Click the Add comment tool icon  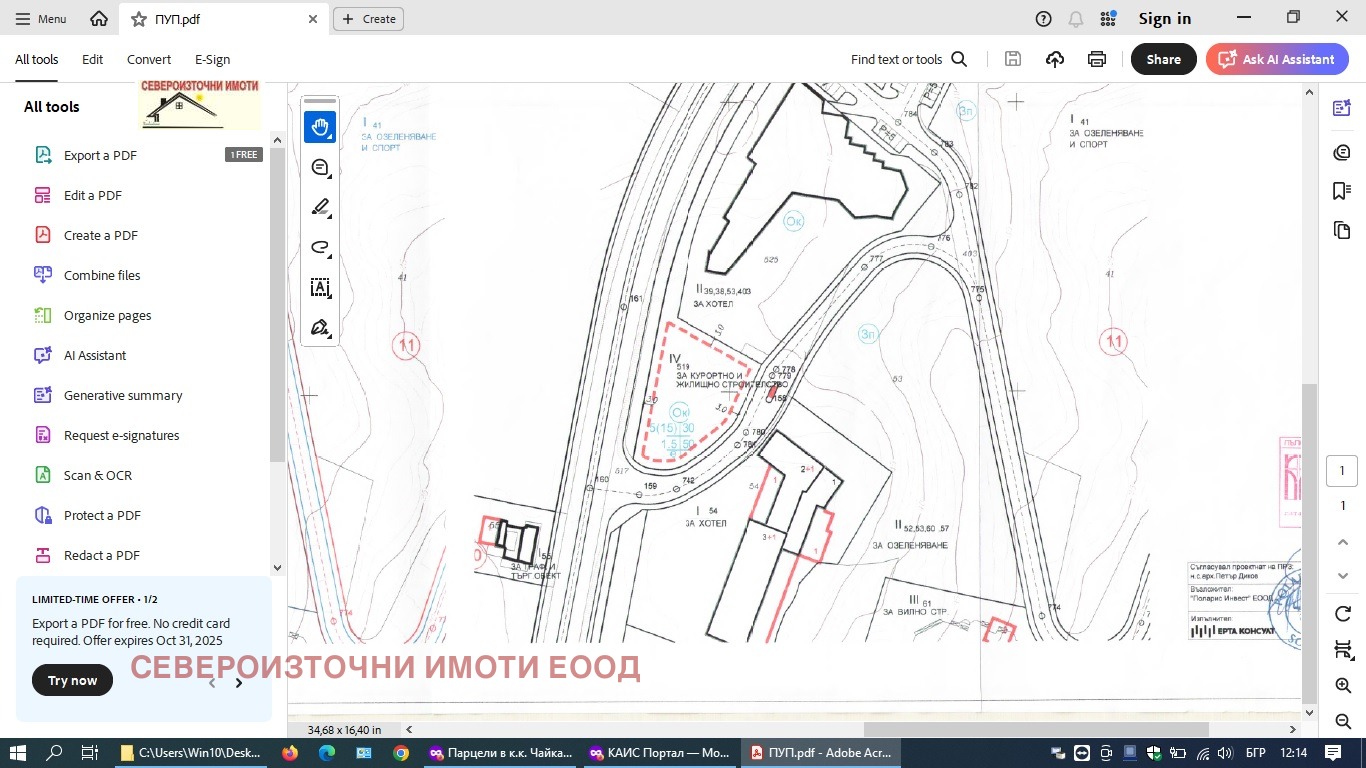[x=320, y=168]
